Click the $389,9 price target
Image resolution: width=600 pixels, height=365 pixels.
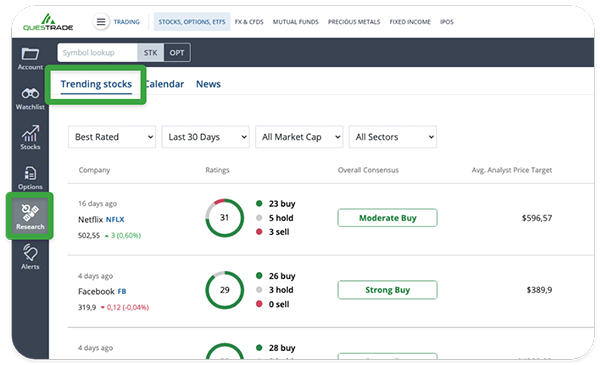pyautogui.click(x=539, y=290)
